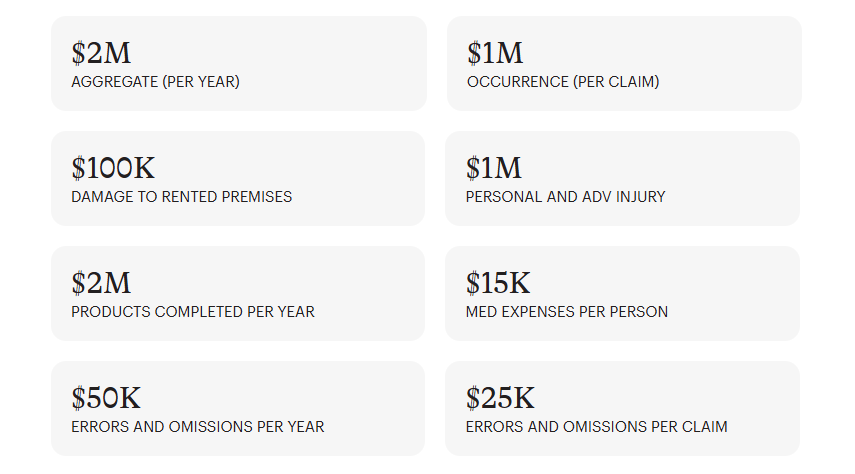The image size is (855, 474).
Task: Select the Errors and Omissions Per Claim label
Action: click(x=596, y=427)
